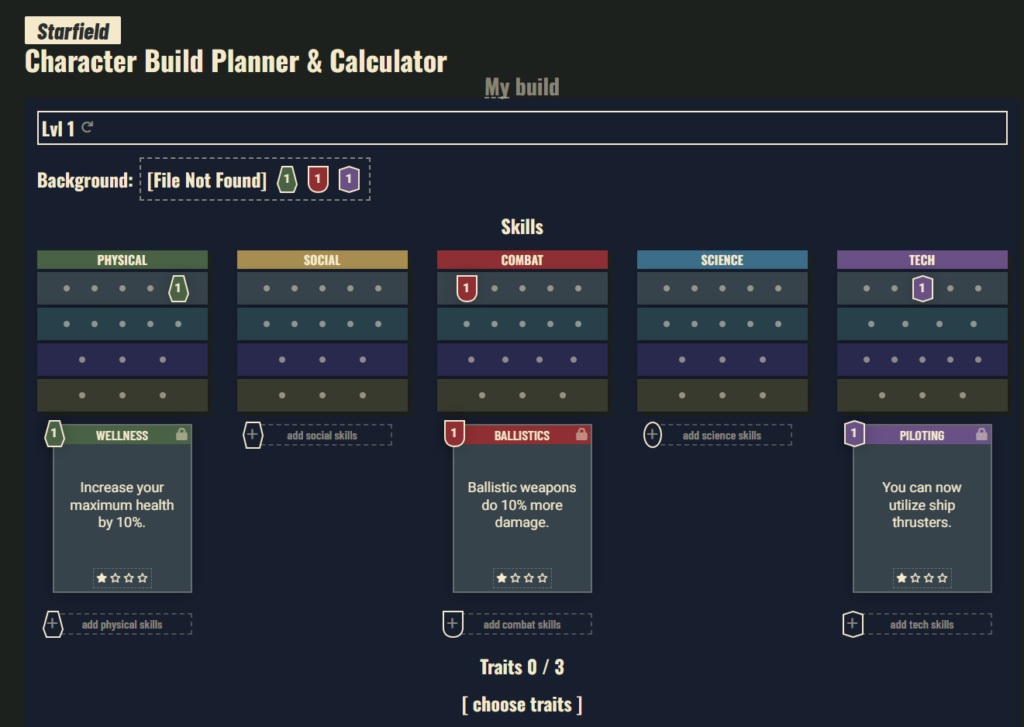Click the COMBAT tree header
1024x727 pixels.
(x=522, y=259)
